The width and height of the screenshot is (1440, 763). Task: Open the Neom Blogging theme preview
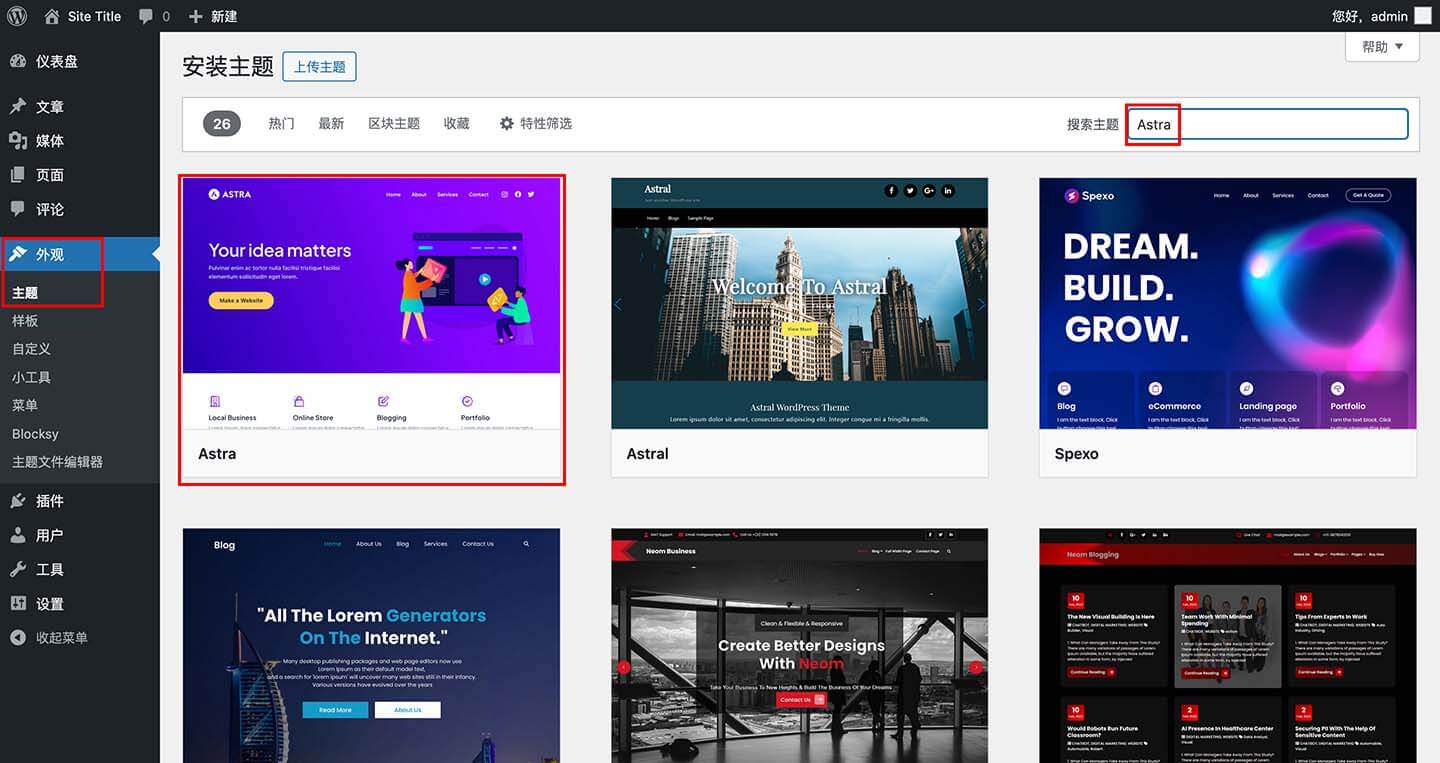click(x=1228, y=645)
